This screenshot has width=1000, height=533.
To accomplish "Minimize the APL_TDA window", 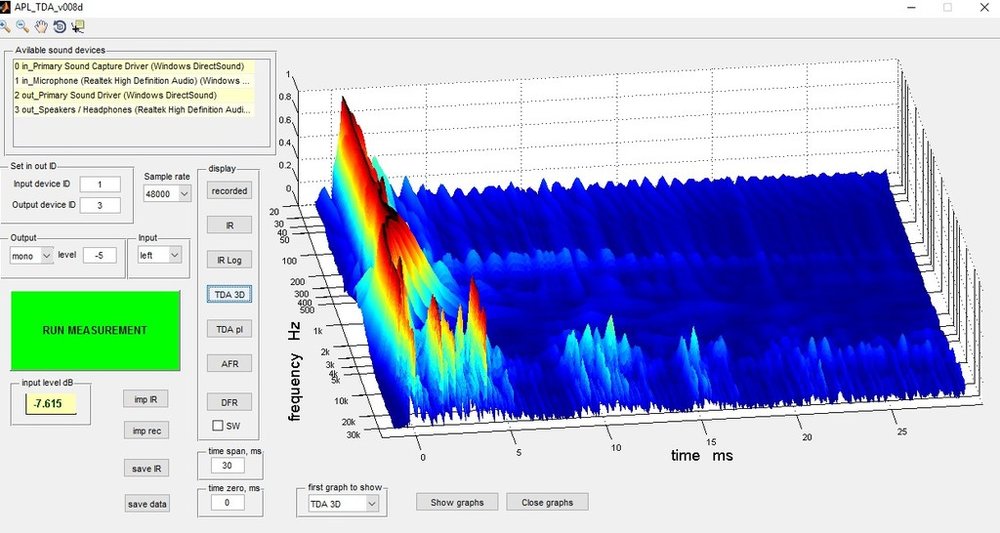I will [x=912, y=8].
